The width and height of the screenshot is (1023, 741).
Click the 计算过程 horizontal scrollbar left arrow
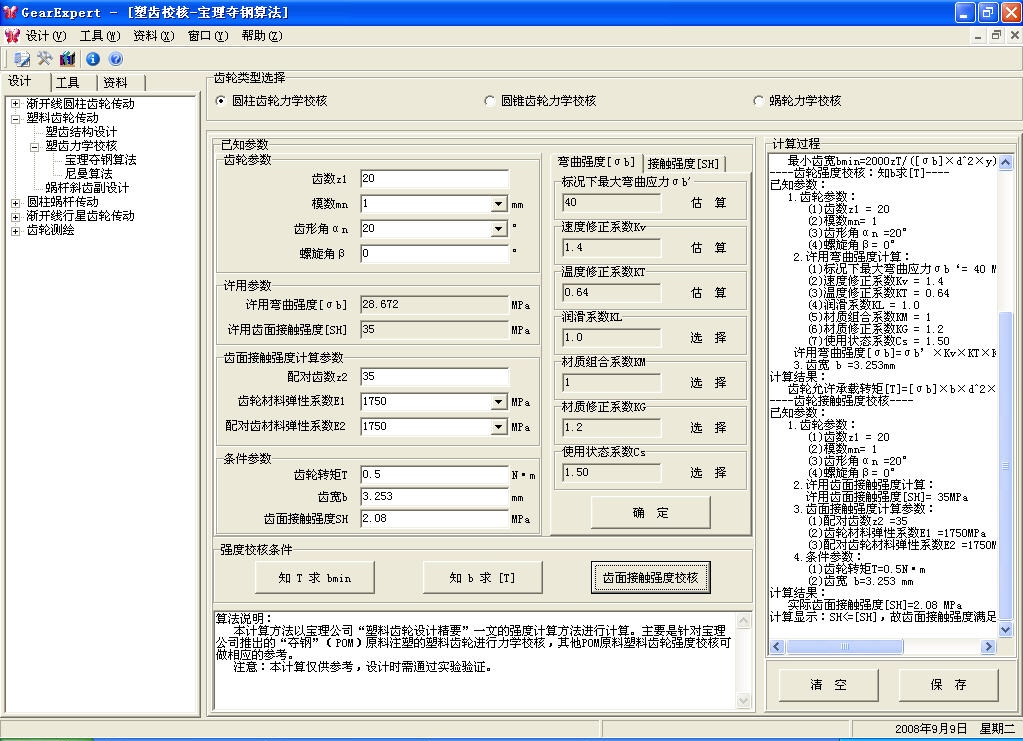click(776, 646)
